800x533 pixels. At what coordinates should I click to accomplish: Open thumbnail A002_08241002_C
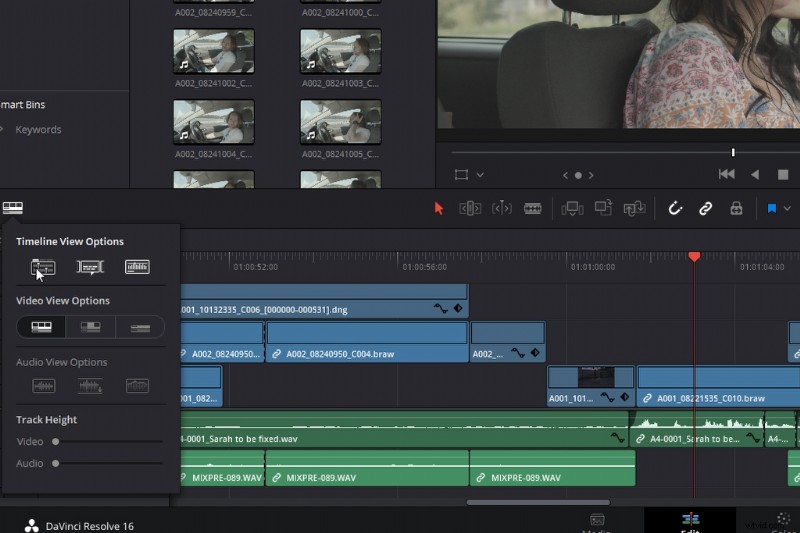pyautogui.click(x=214, y=51)
